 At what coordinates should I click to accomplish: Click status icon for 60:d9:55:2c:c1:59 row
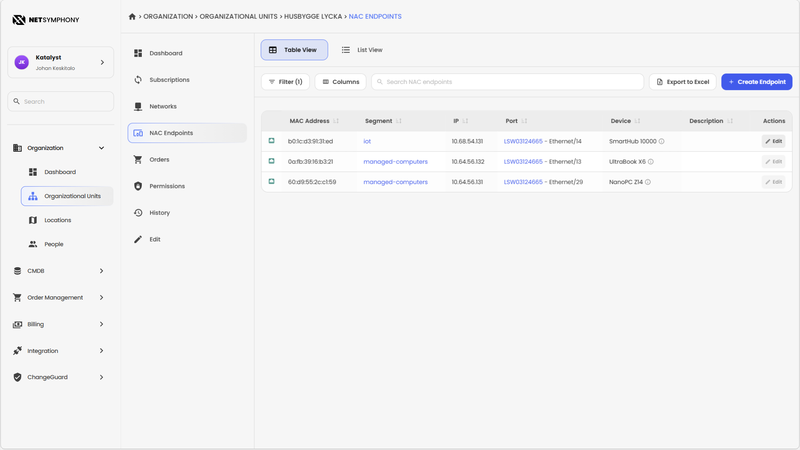[271, 182]
